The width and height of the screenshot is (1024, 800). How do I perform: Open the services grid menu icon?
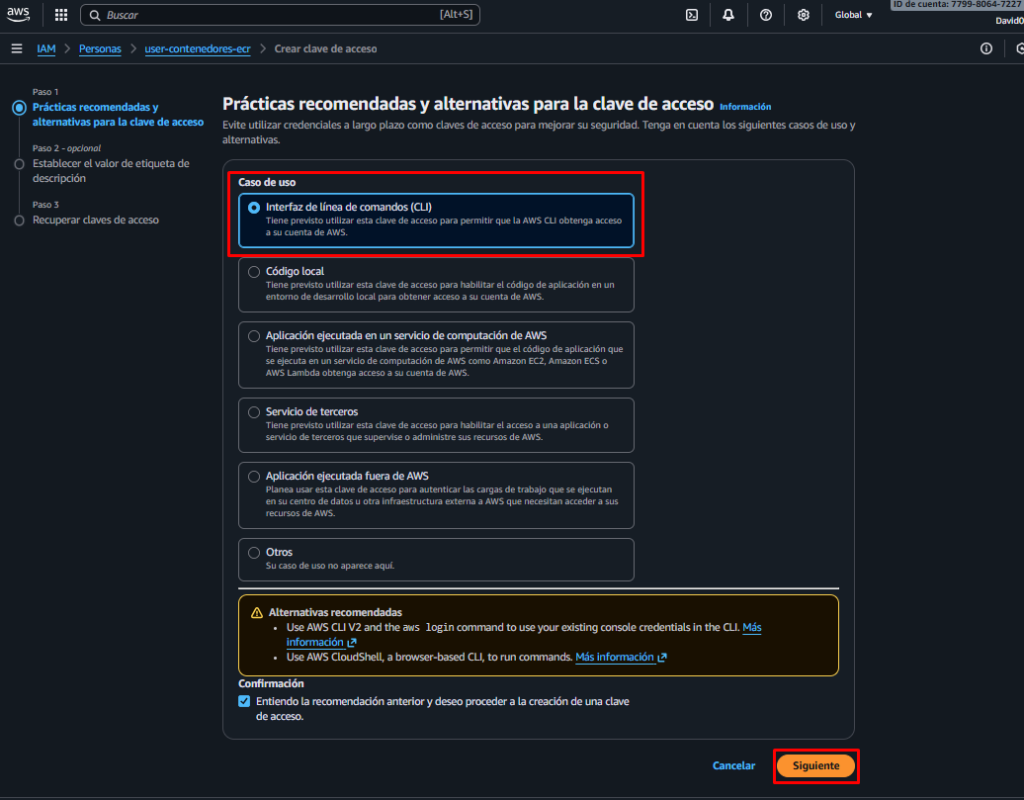point(61,15)
